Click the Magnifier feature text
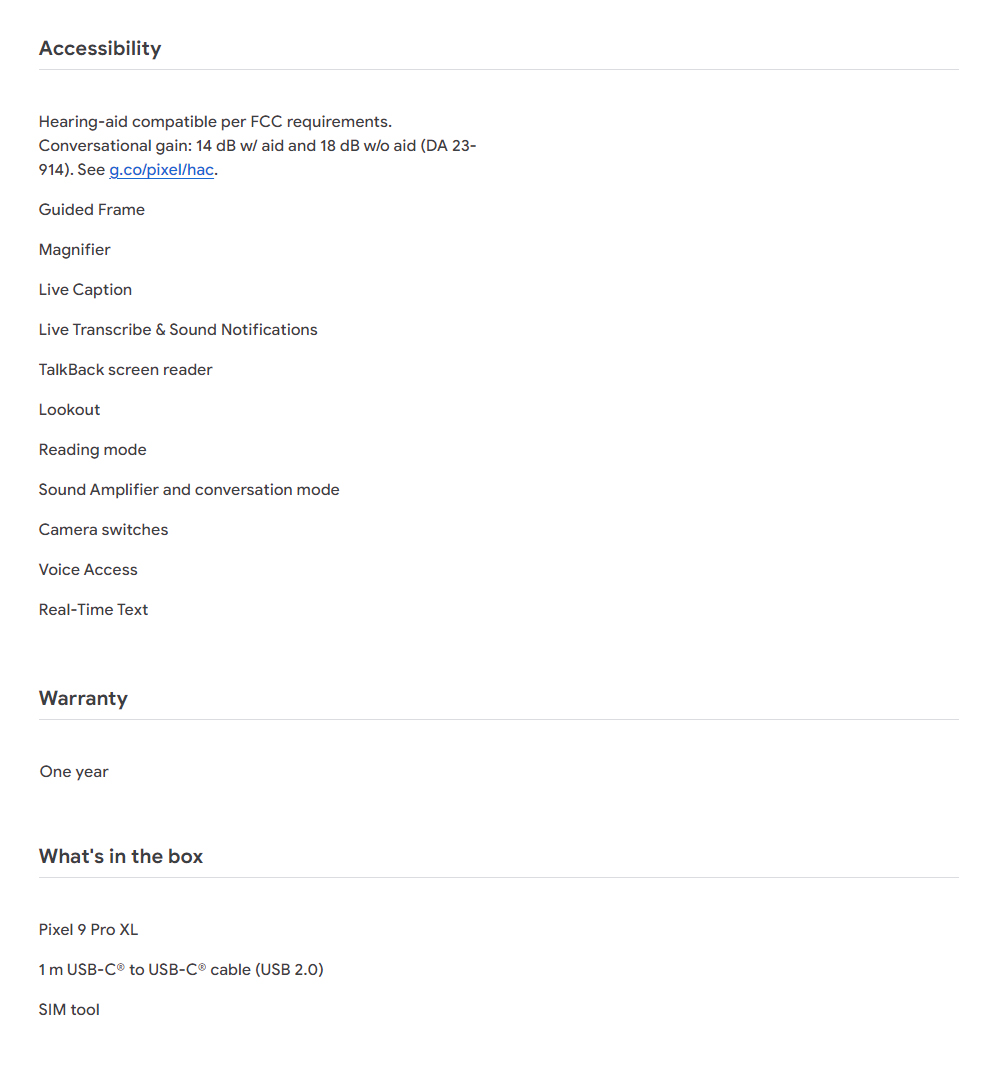The height and width of the screenshot is (1083, 1000). click(x=75, y=250)
